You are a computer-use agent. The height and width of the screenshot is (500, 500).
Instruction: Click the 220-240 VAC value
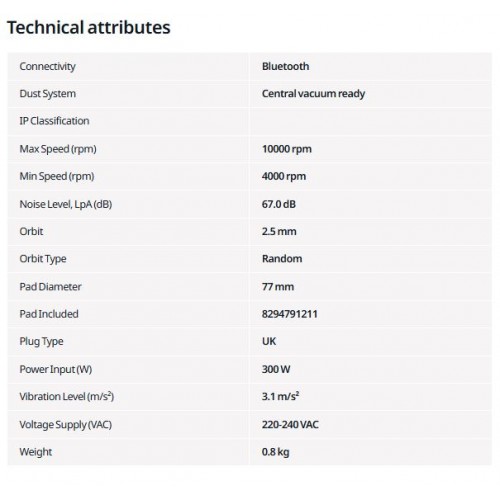[x=290, y=425]
